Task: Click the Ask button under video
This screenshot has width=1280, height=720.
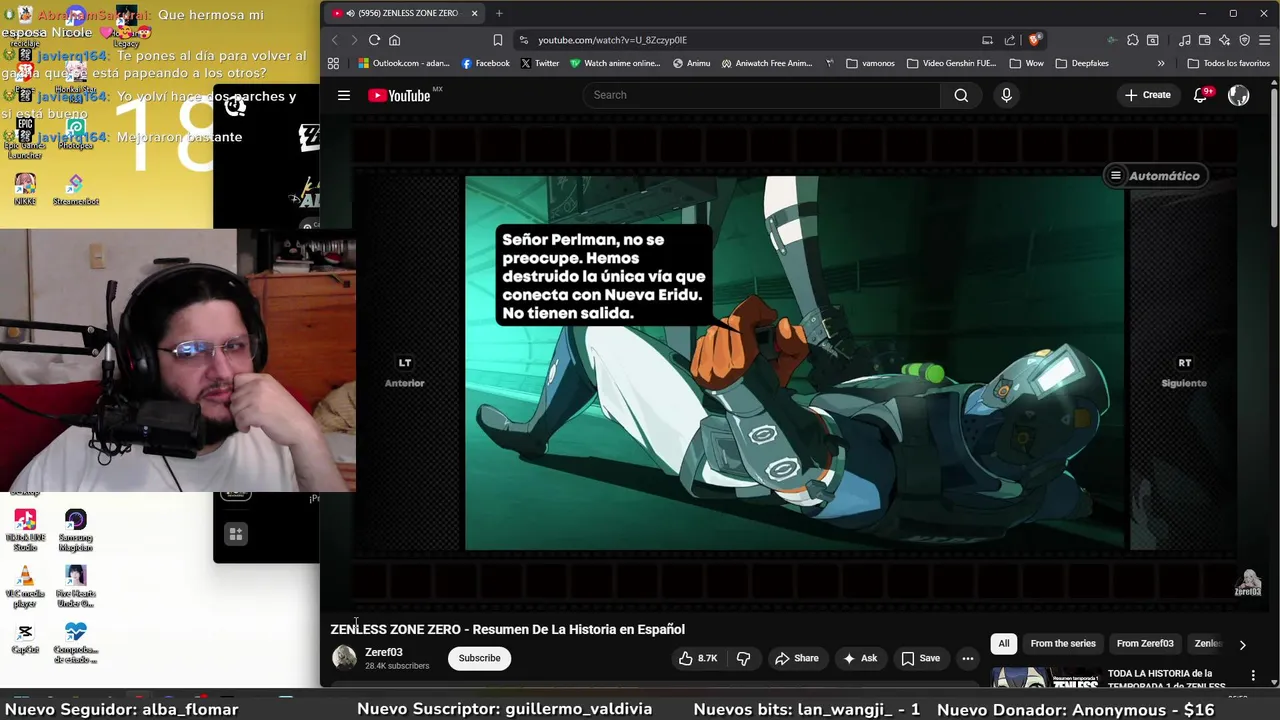Action: [860, 658]
